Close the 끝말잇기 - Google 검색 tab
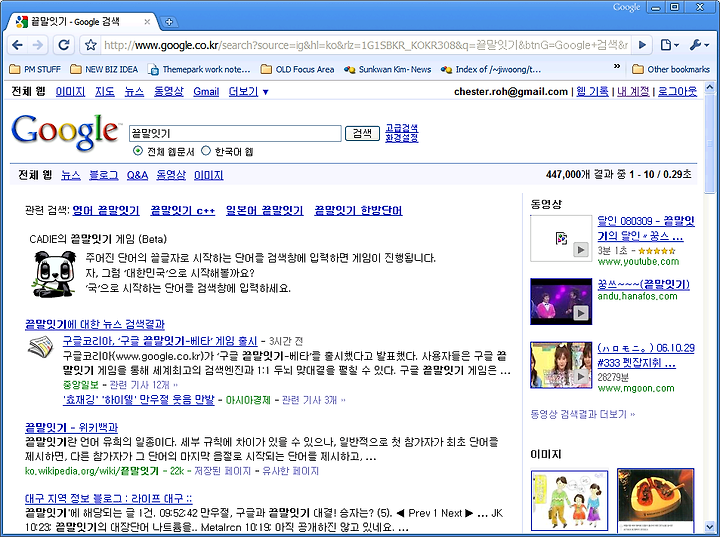720x537 pixels. click(147, 22)
